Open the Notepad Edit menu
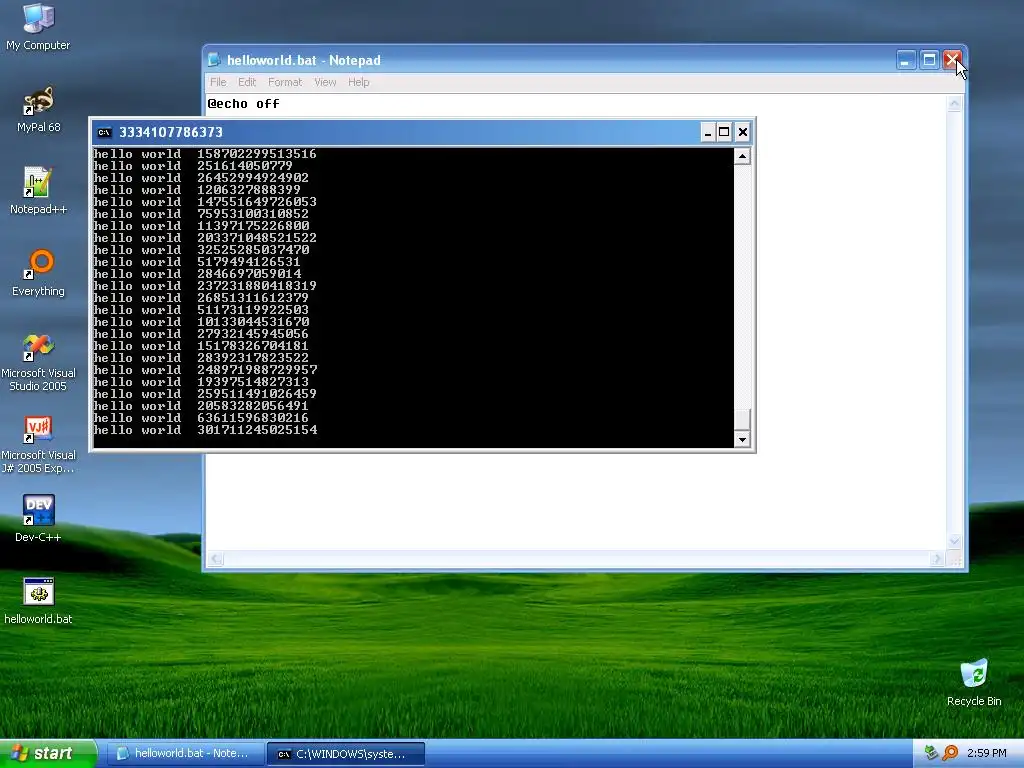Image resolution: width=1024 pixels, height=768 pixels. (247, 82)
